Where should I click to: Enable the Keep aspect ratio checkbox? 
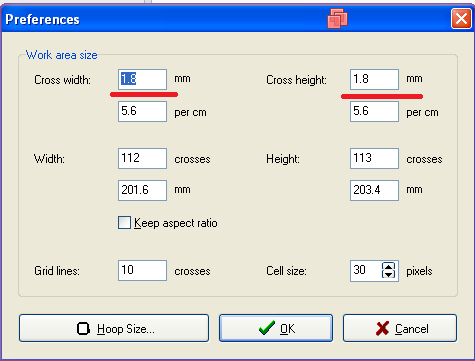point(124,223)
